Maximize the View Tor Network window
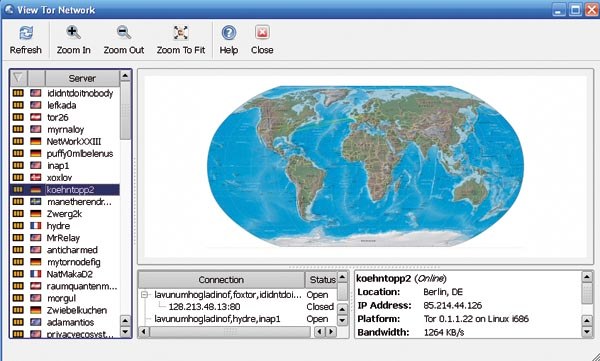Screen dimensions: 600x361 [575, 10]
